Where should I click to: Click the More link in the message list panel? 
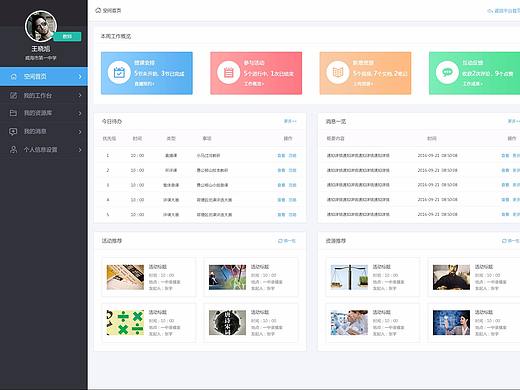[513, 121]
